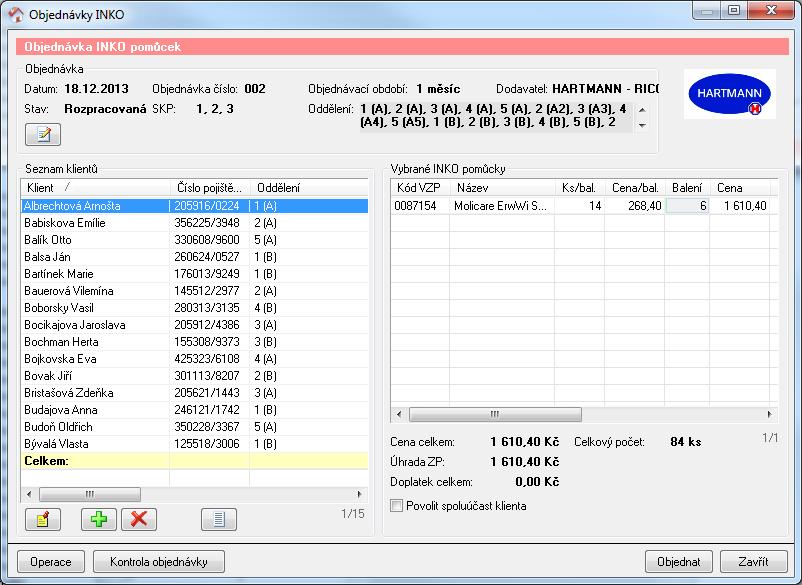Select client Bochman Herta
This screenshot has width=802, height=585.
coord(194,342)
